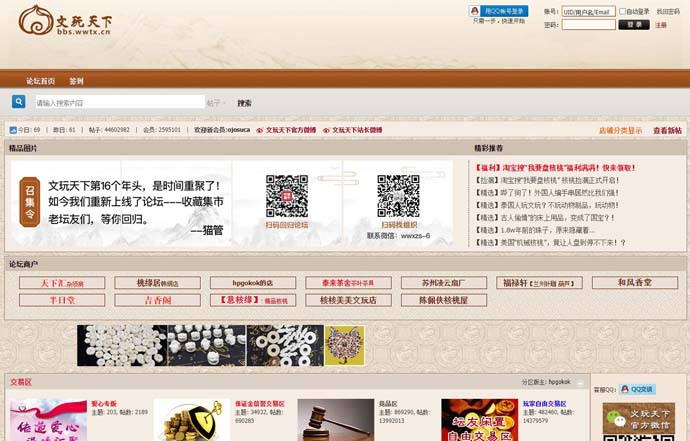Open the 文玩天下站长微博 Weibo icon link
This screenshot has height=441, width=690.
click(x=326, y=130)
